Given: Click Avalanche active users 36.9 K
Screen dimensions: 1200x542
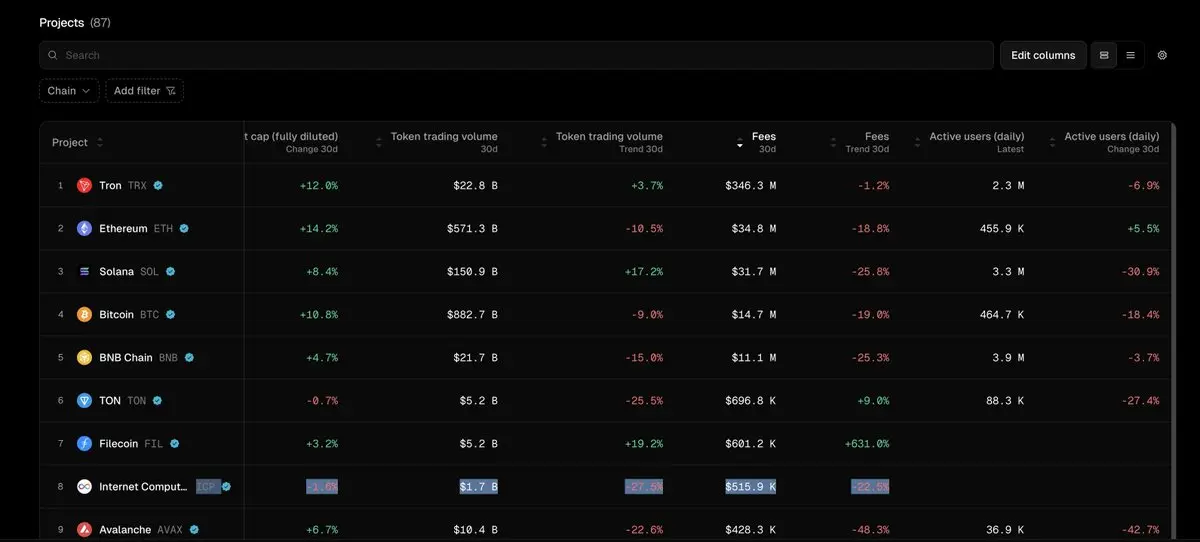Looking at the screenshot, I should click(x=1003, y=530).
